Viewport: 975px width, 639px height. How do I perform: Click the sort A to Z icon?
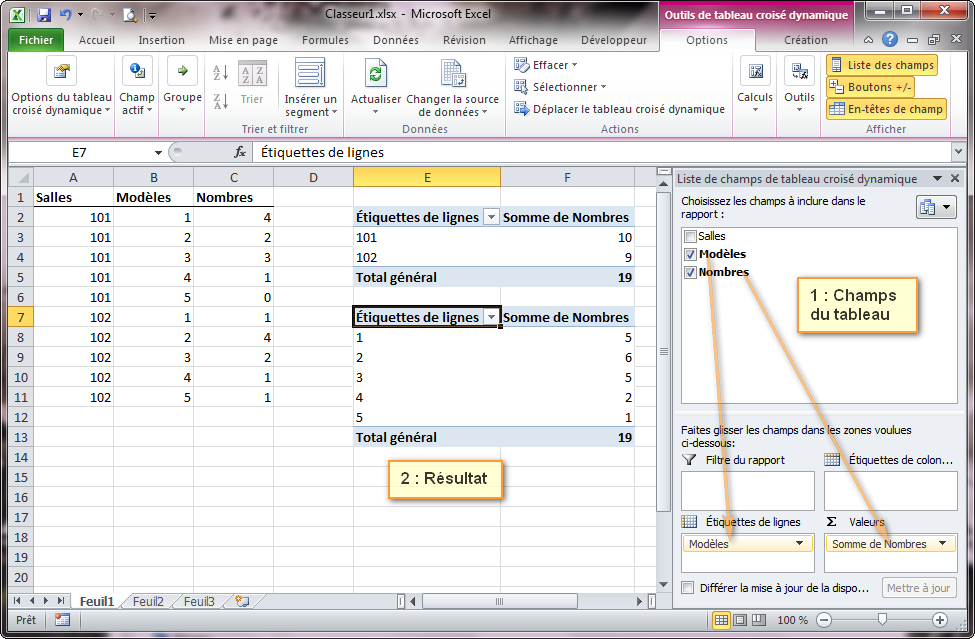221,74
